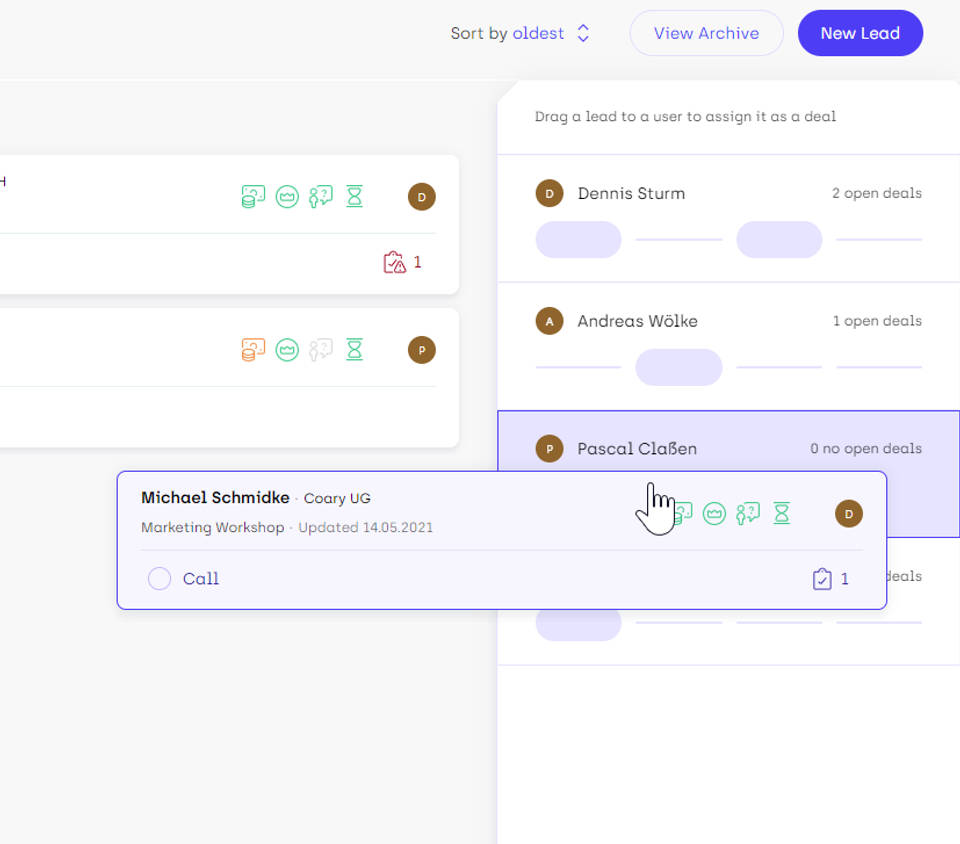960x844 pixels.
Task: Click the green budget coins icon on Dennis's lead card
Action: (x=253, y=196)
